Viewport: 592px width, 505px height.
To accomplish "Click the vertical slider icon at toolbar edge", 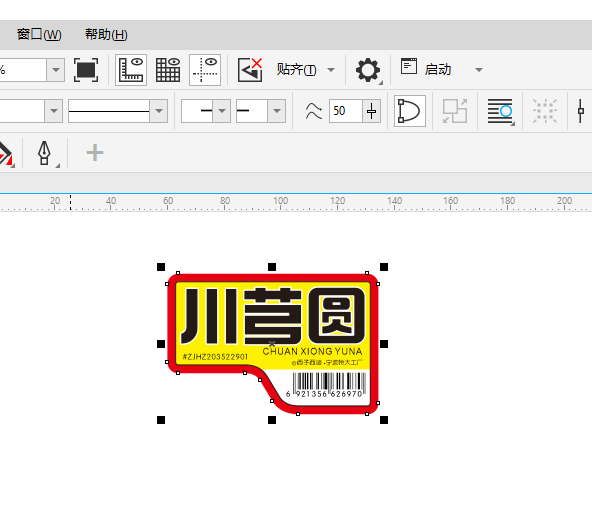I will [581, 111].
